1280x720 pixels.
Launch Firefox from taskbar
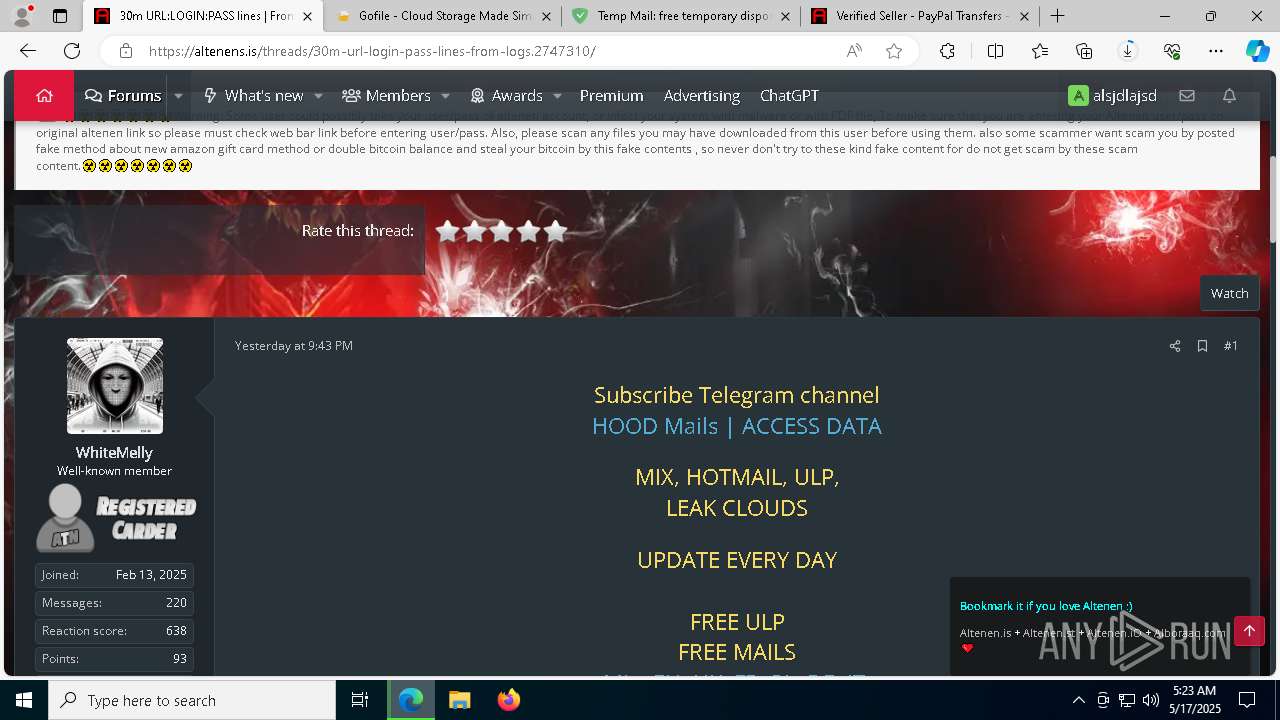(508, 700)
